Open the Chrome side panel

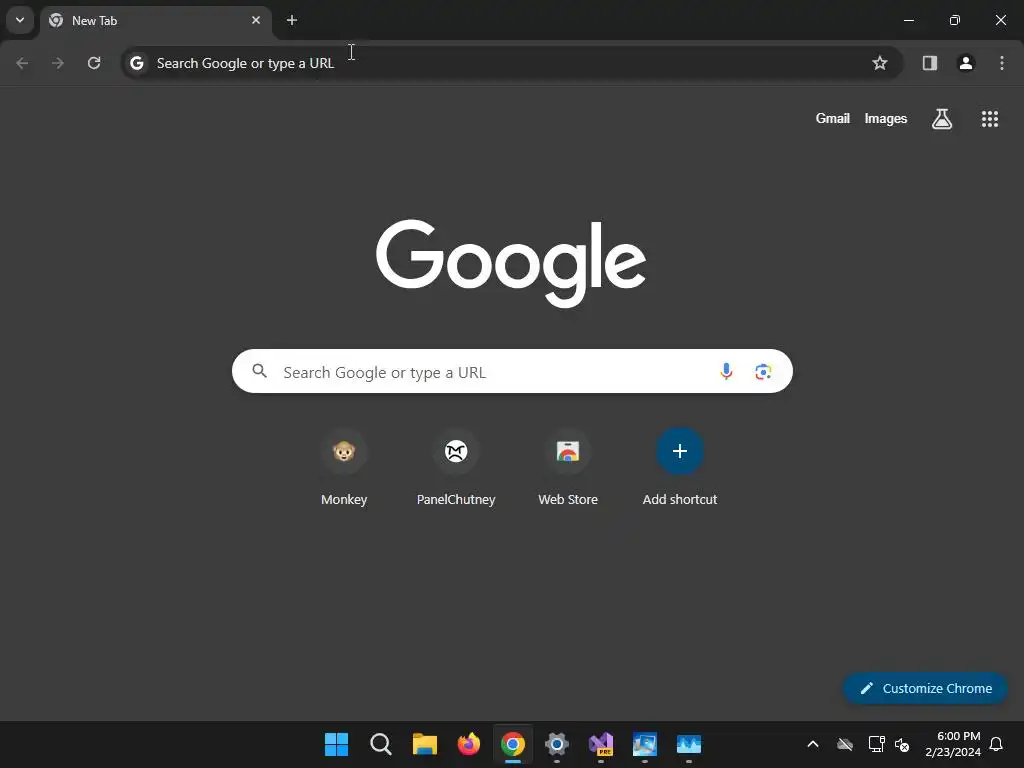[930, 63]
